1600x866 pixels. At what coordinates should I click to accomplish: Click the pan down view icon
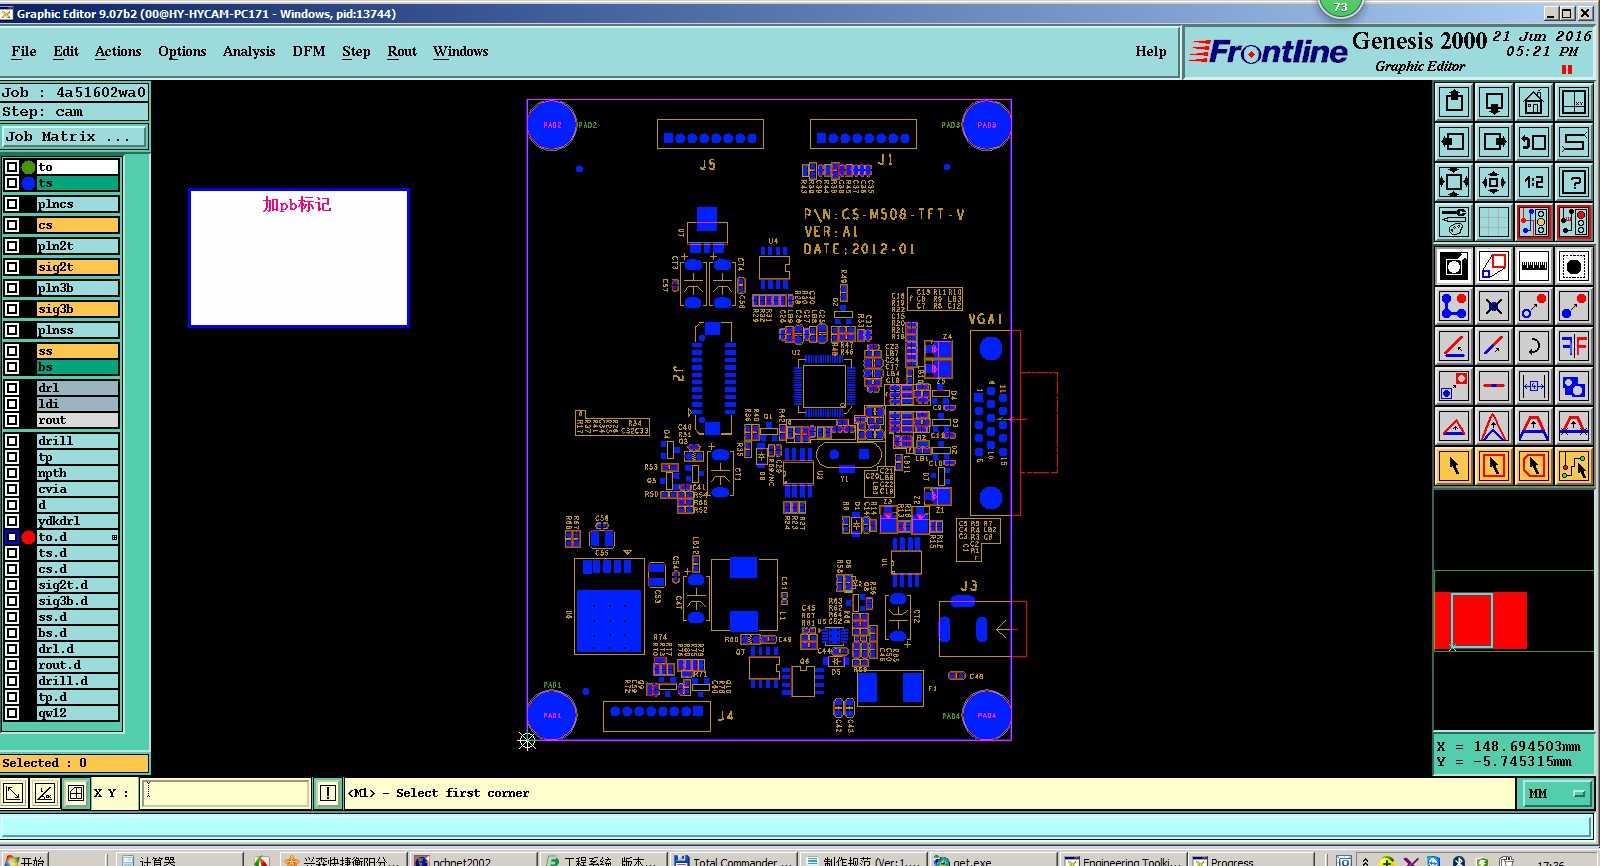1494,102
